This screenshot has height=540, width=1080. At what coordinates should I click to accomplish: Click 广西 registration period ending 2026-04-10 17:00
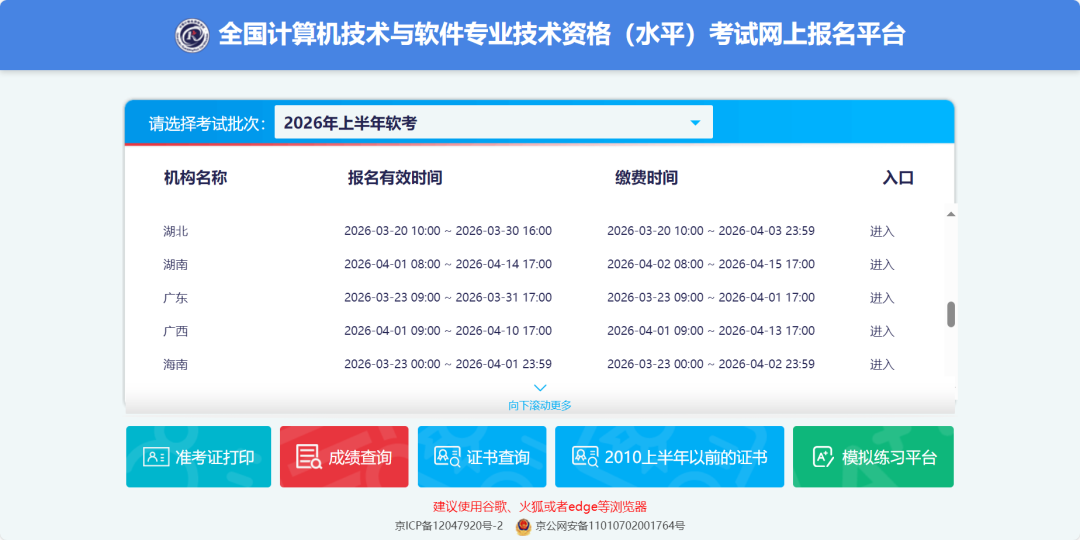pos(448,331)
